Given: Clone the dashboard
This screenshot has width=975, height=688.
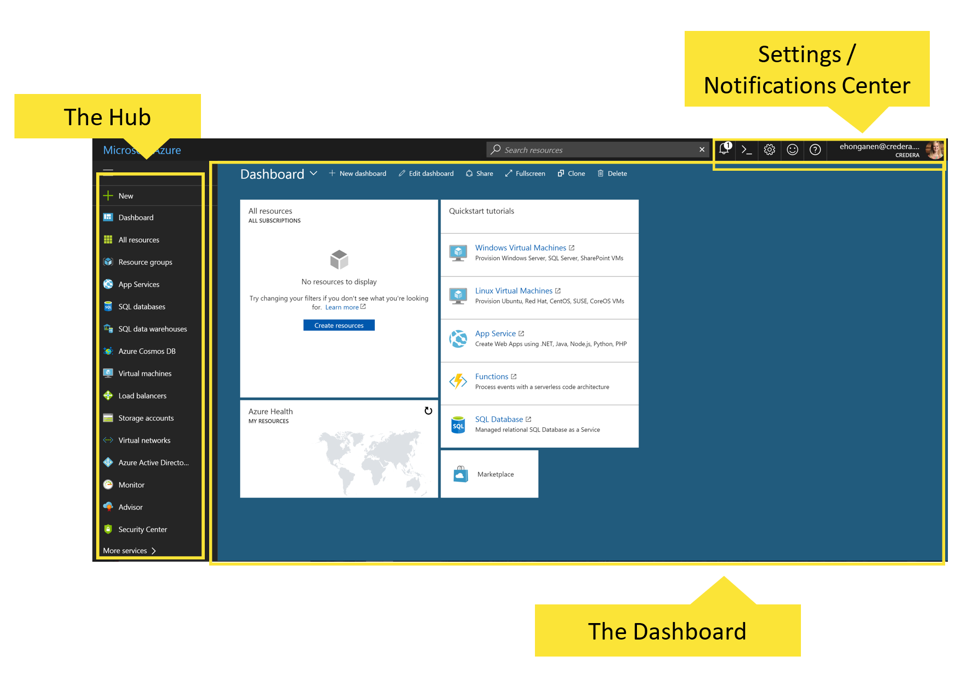Looking at the screenshot, I should [x=571, y=174].
